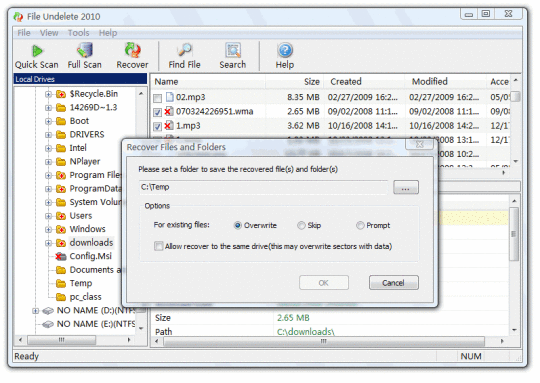Open the File menu
The image size is (540, 383).
click(24, 33)
